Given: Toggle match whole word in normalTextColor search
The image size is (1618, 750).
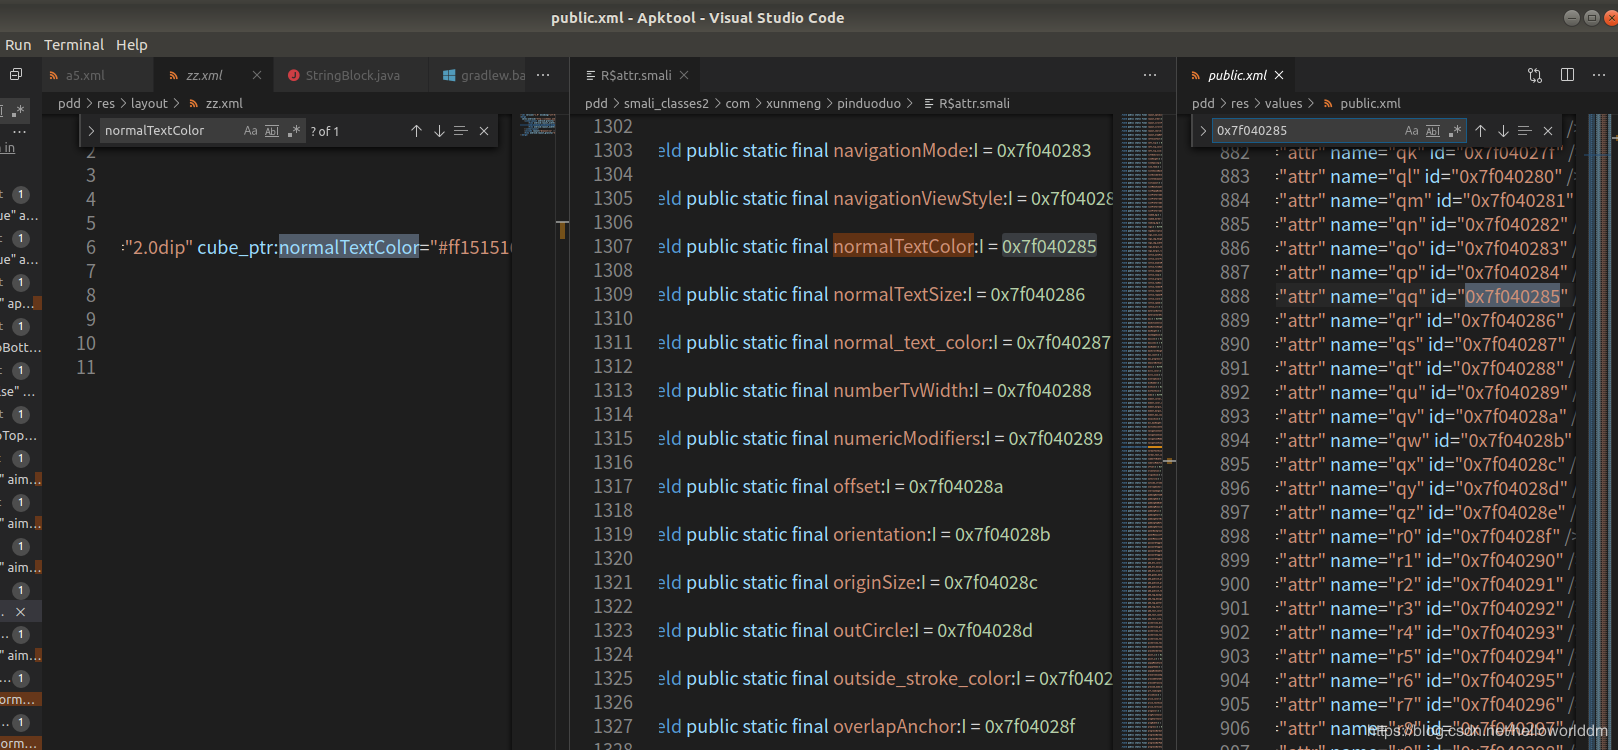Looking at the screenshot, I should [x=272, y=131].
